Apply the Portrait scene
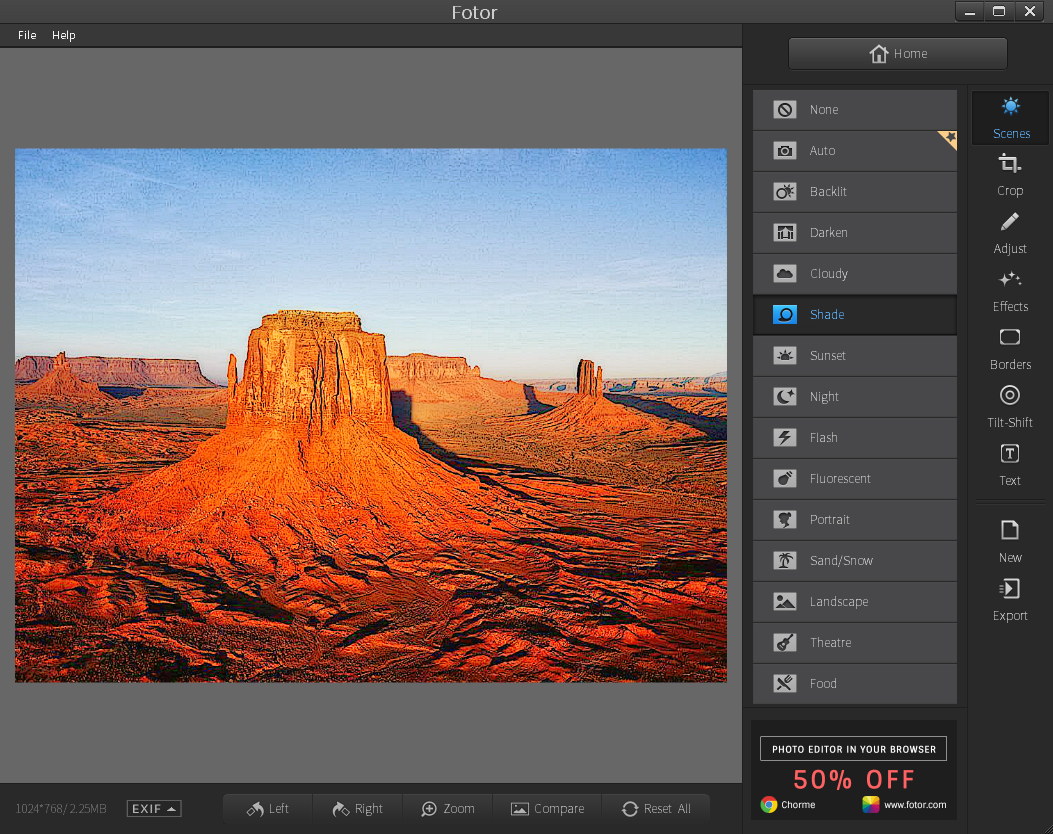1053x834 pixels. point(854,519)
